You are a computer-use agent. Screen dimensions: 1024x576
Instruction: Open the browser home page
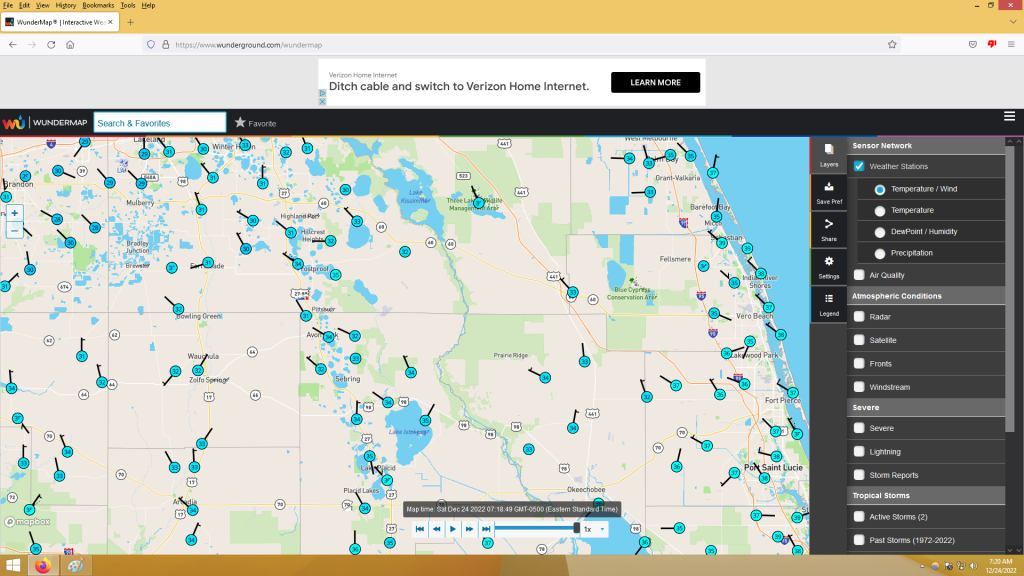tap(70, 44)
